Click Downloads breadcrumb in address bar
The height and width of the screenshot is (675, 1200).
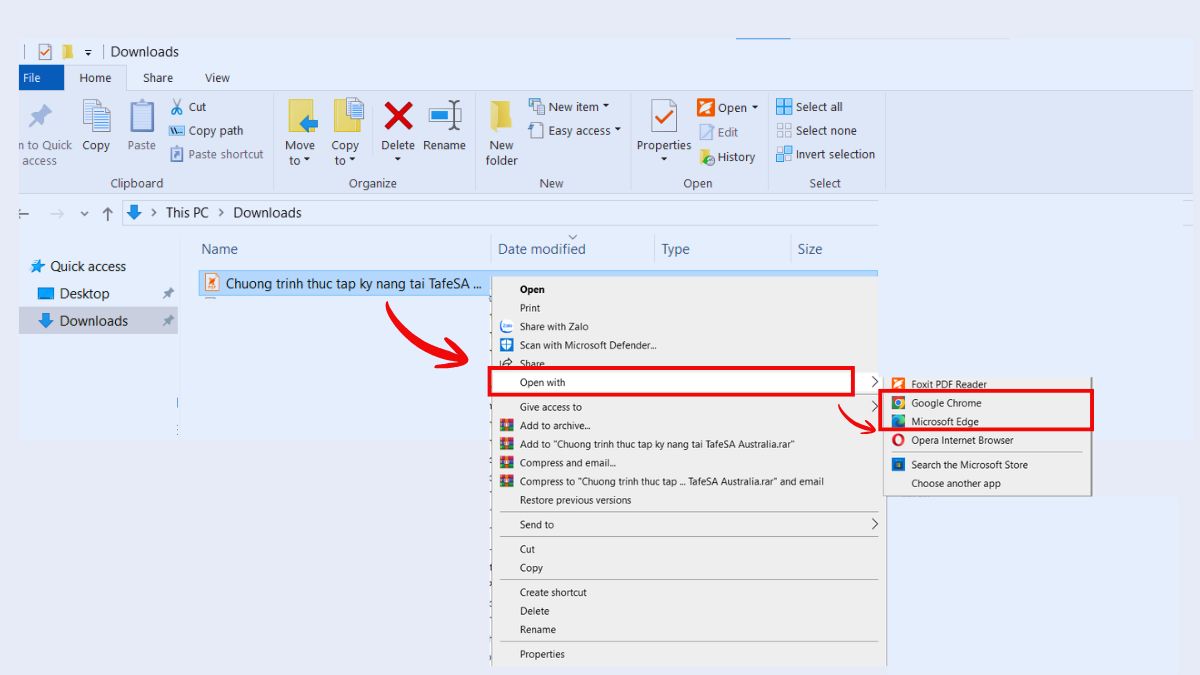(267, 213)
